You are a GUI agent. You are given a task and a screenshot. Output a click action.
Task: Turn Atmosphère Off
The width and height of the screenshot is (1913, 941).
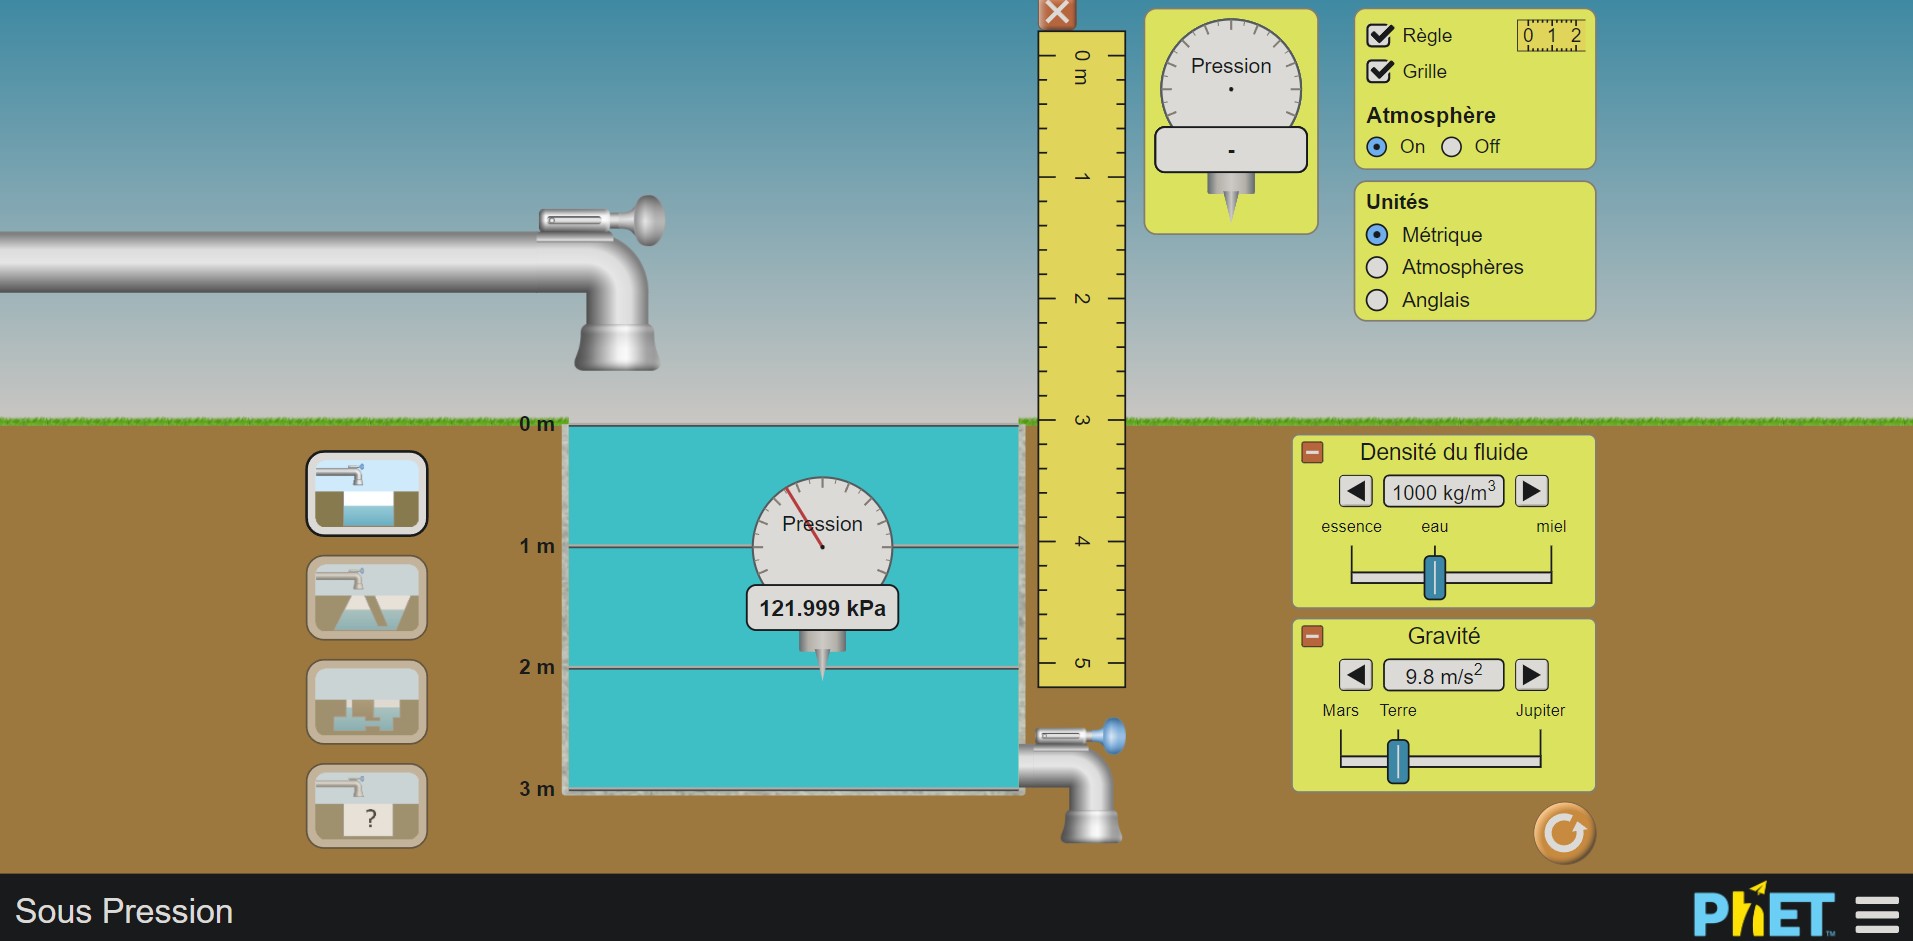(x=1452, y=147)
